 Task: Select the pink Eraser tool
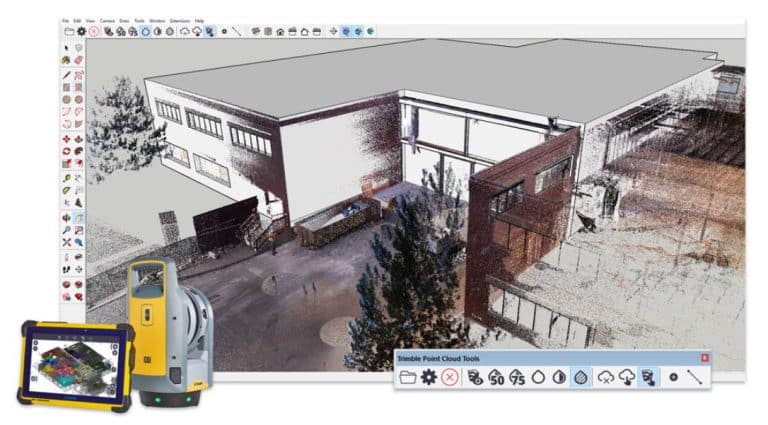pyautogui.click(x=79, y=60)
